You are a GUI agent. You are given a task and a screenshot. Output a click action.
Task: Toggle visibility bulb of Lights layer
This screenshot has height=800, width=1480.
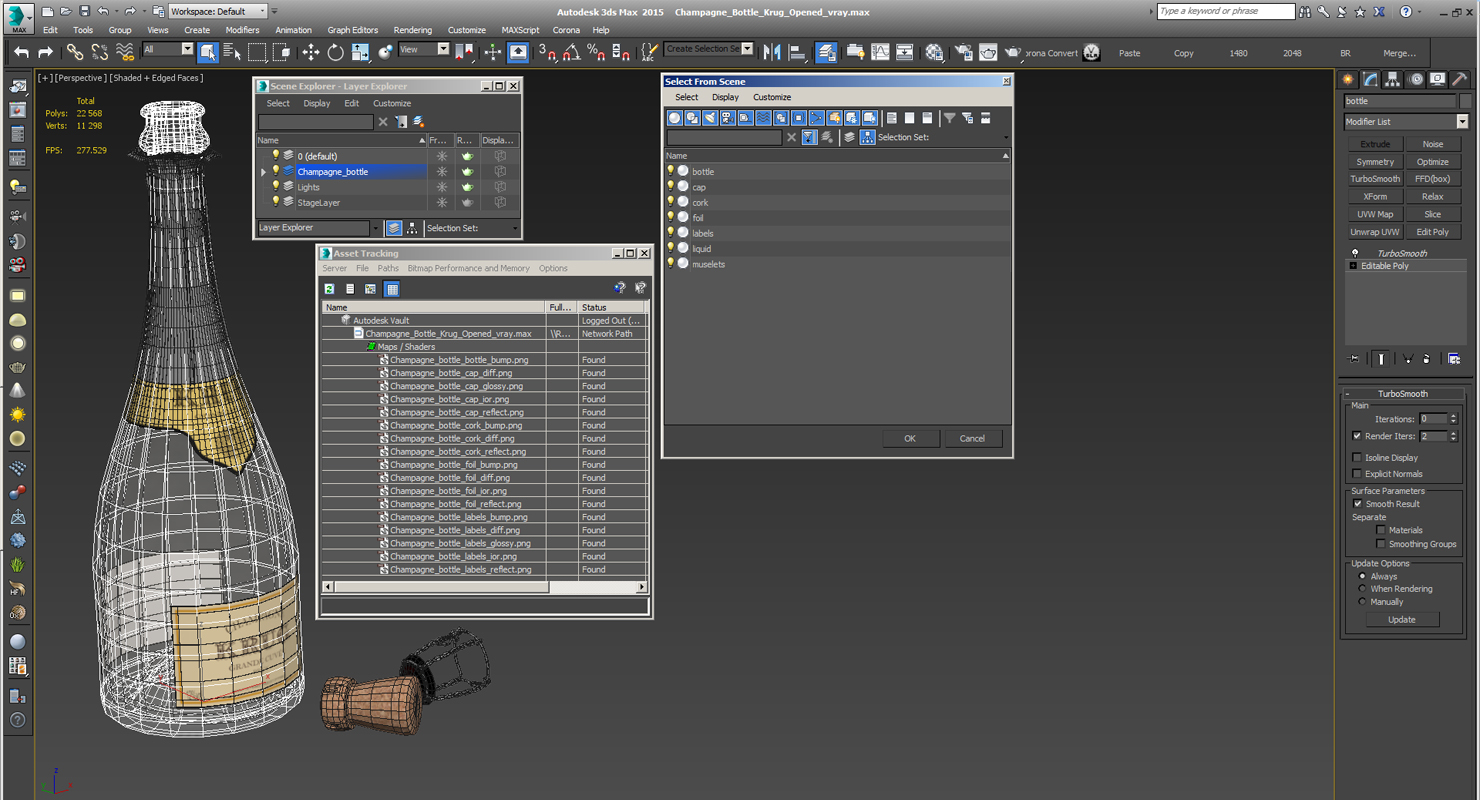pos(276,187)
